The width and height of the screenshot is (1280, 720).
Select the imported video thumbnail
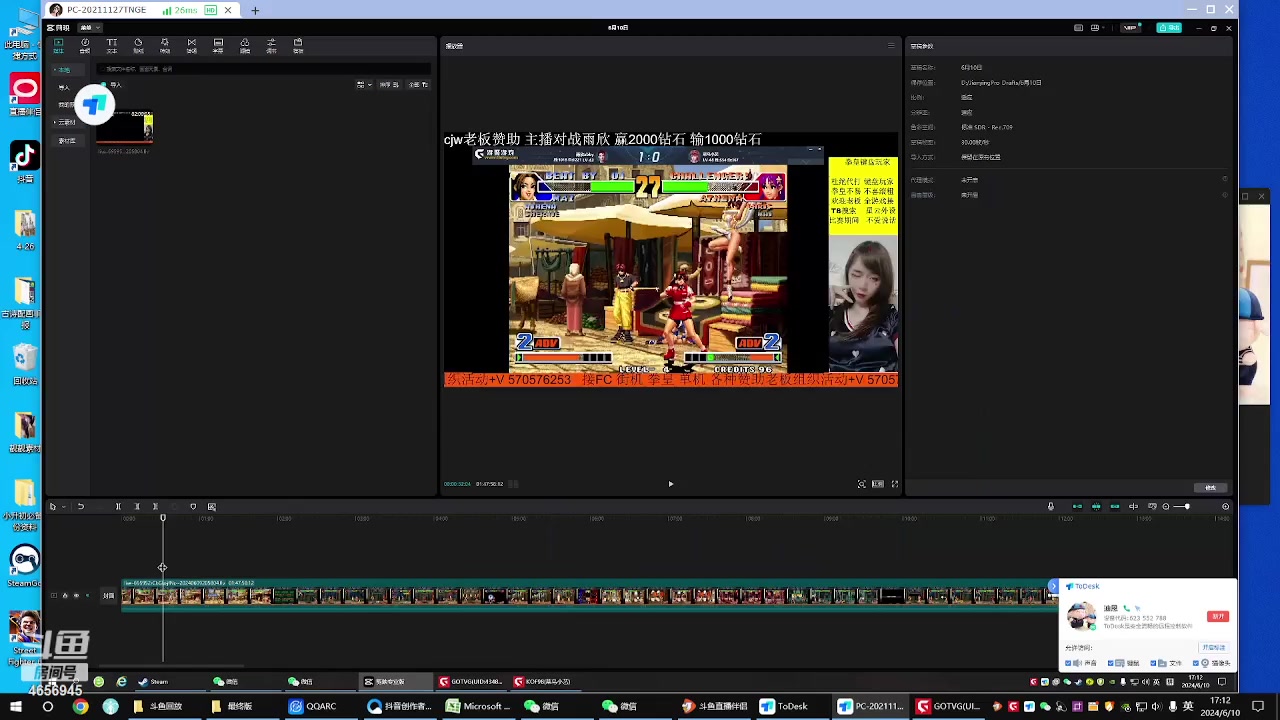point(125,128)
